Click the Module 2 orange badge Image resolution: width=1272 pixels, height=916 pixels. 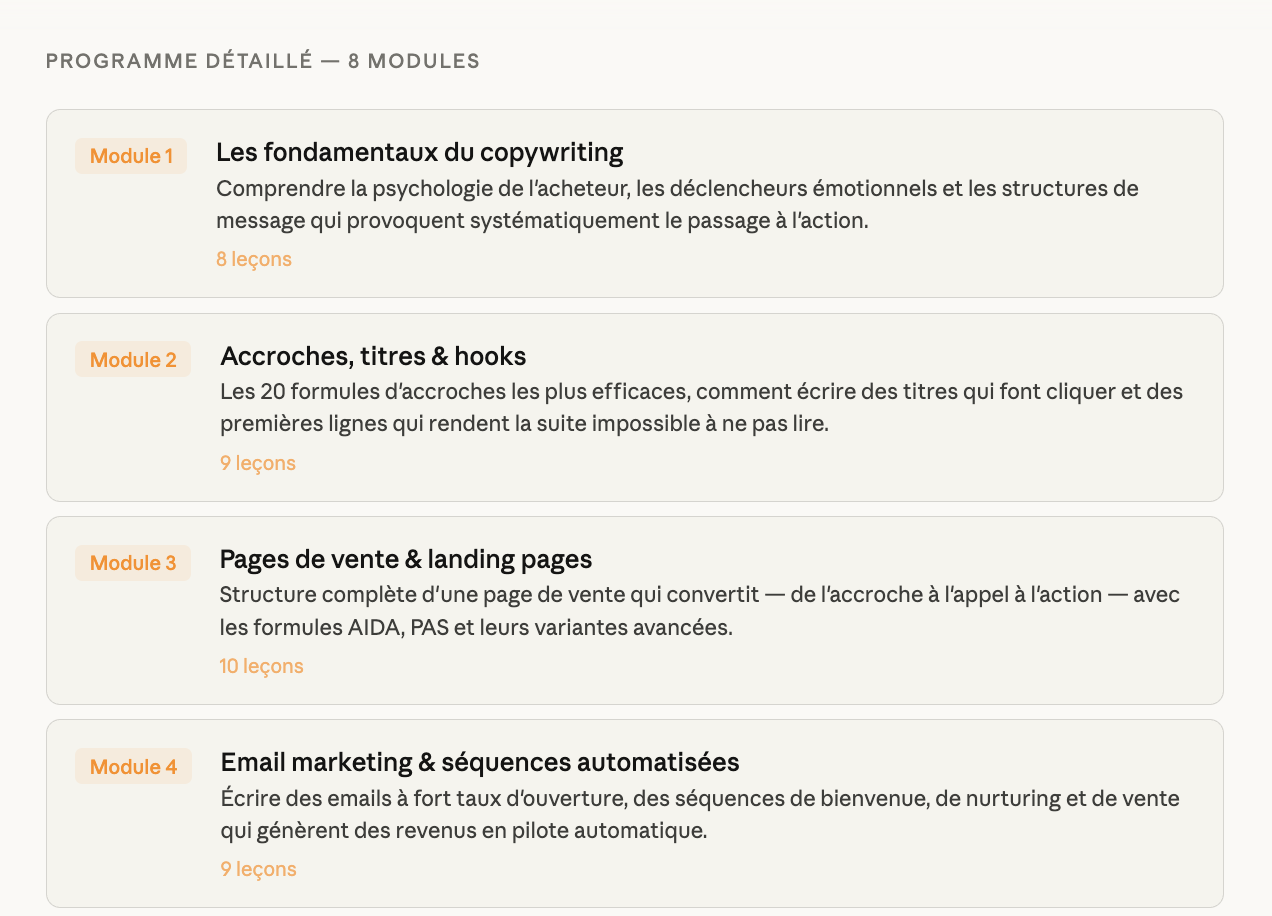133,360
